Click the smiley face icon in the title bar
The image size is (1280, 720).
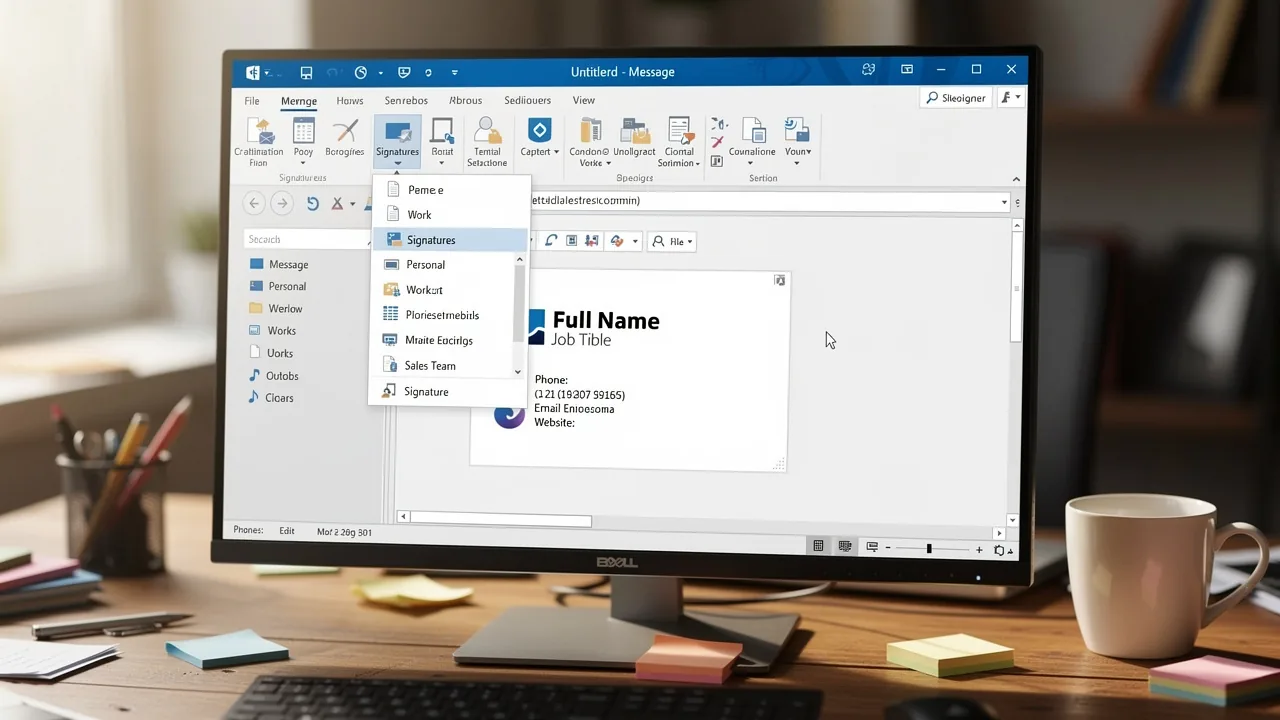pyautogui.click(x=869, y=70)
